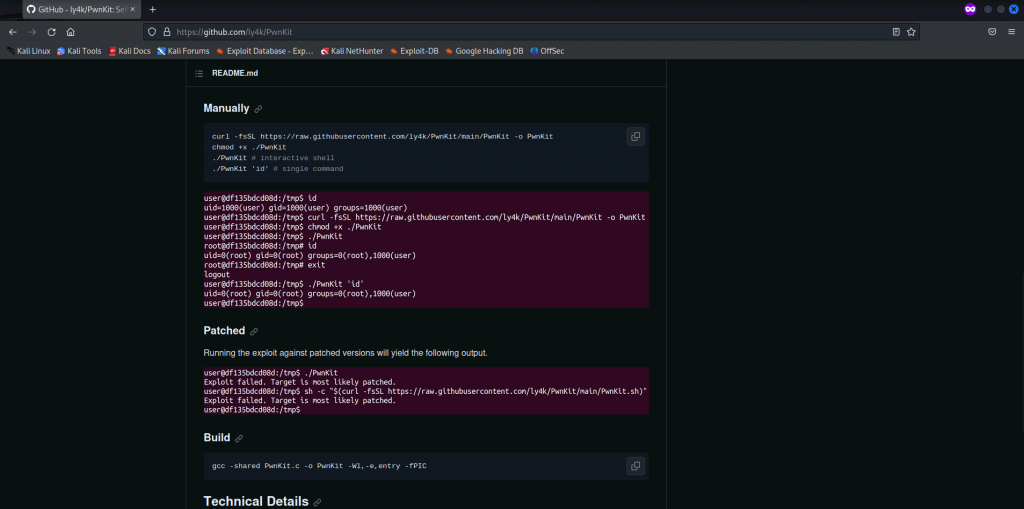Bookmark this page with the star
Image resolution: width=1024 pixels, height=509 pixels.
click(911, 31)
